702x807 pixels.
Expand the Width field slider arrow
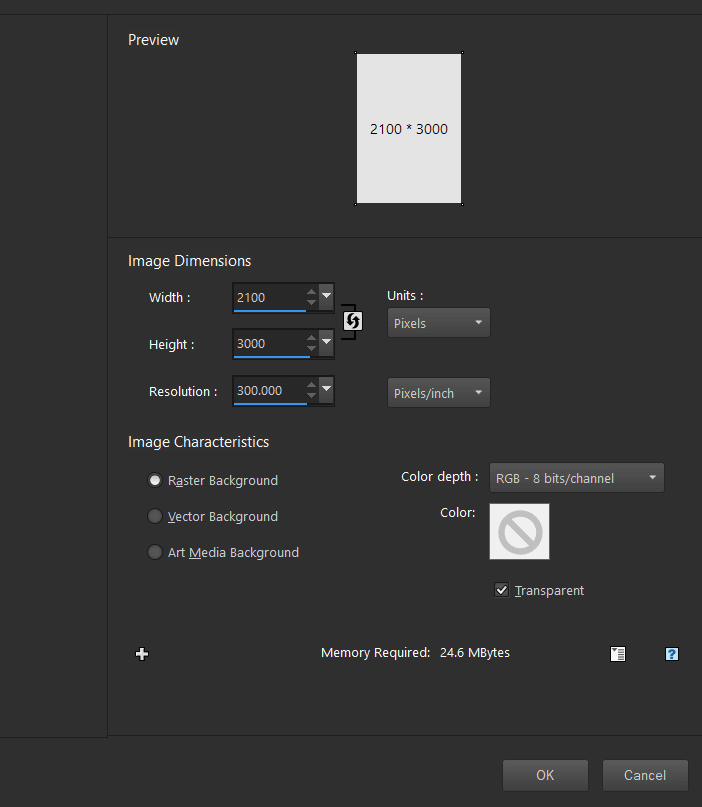(326, 296)
